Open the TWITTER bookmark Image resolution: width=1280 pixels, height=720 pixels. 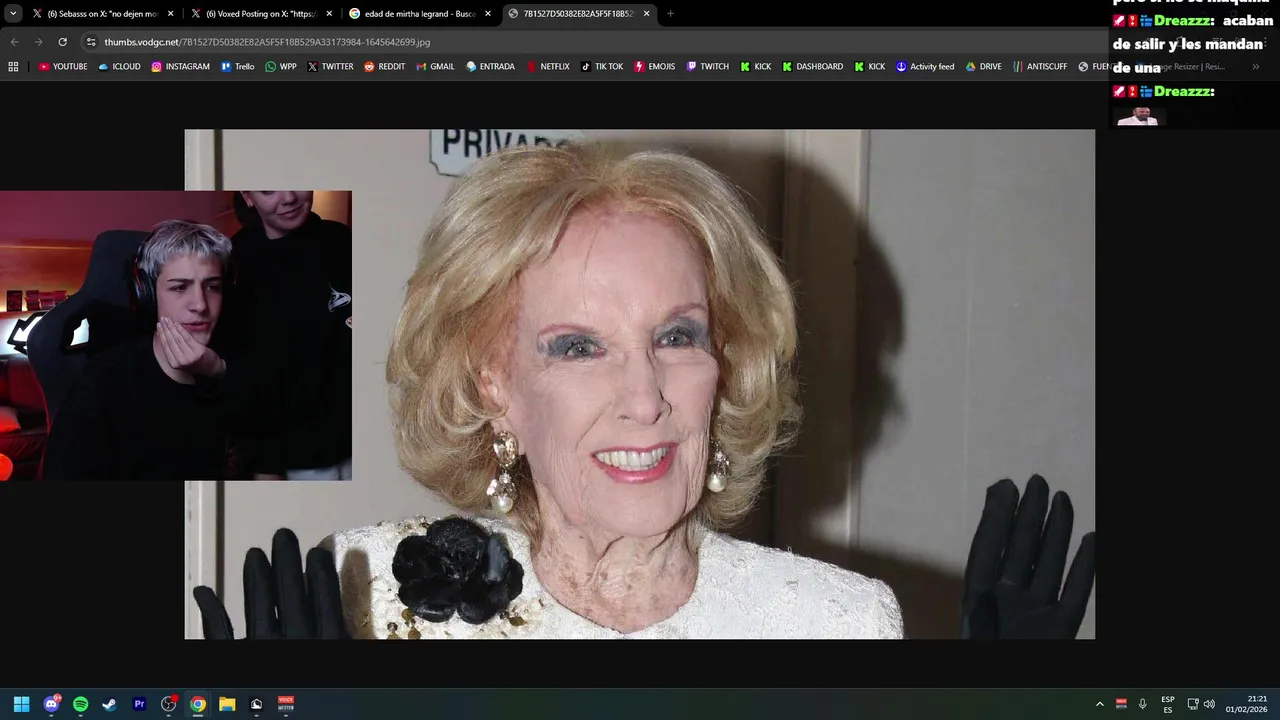pyautogui.click(x=330, y=67)
